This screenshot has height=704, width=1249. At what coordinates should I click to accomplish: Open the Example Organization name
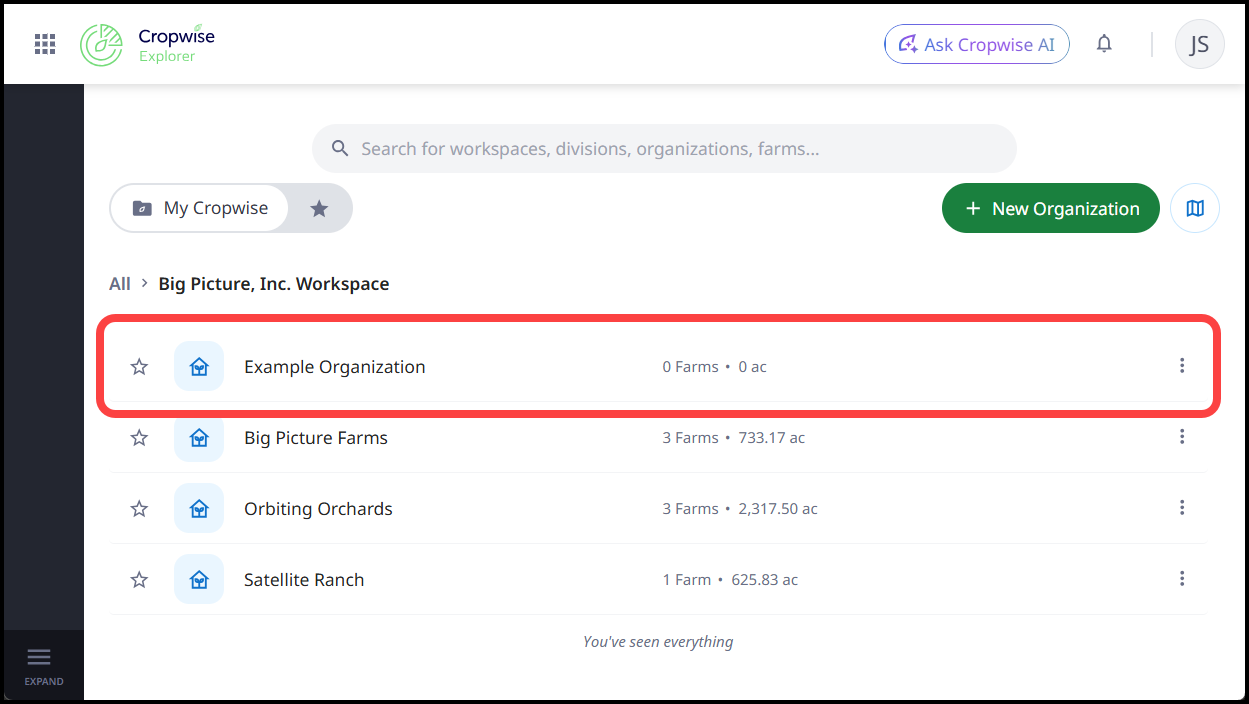point(335,367)
